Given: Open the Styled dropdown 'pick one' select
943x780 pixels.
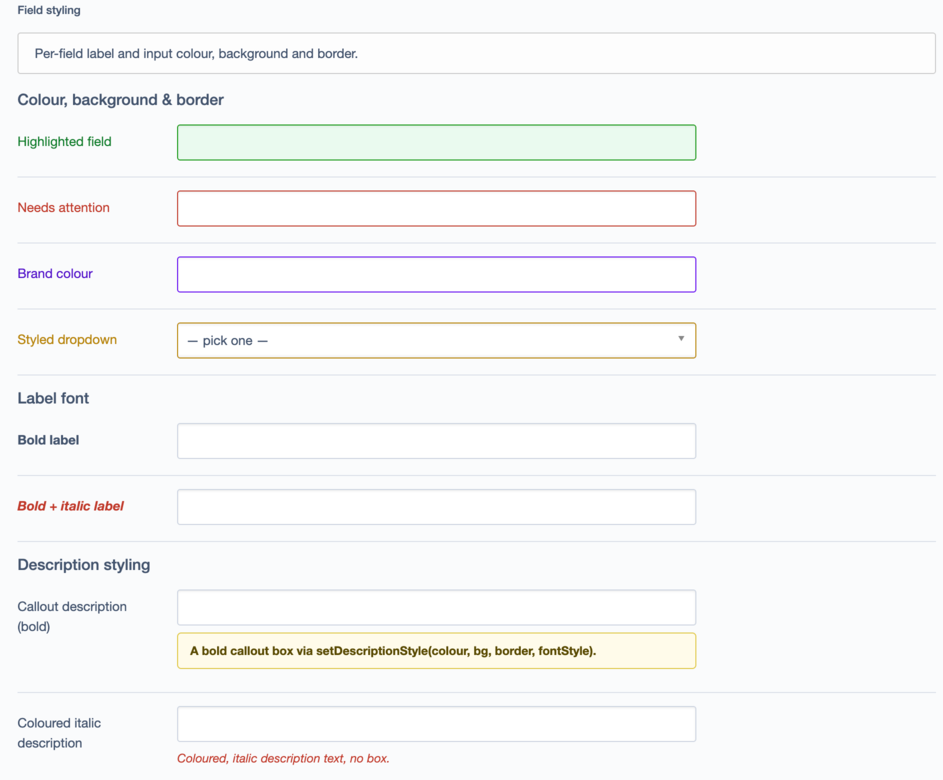Looking at the screenshot, I should click(437, 340).
